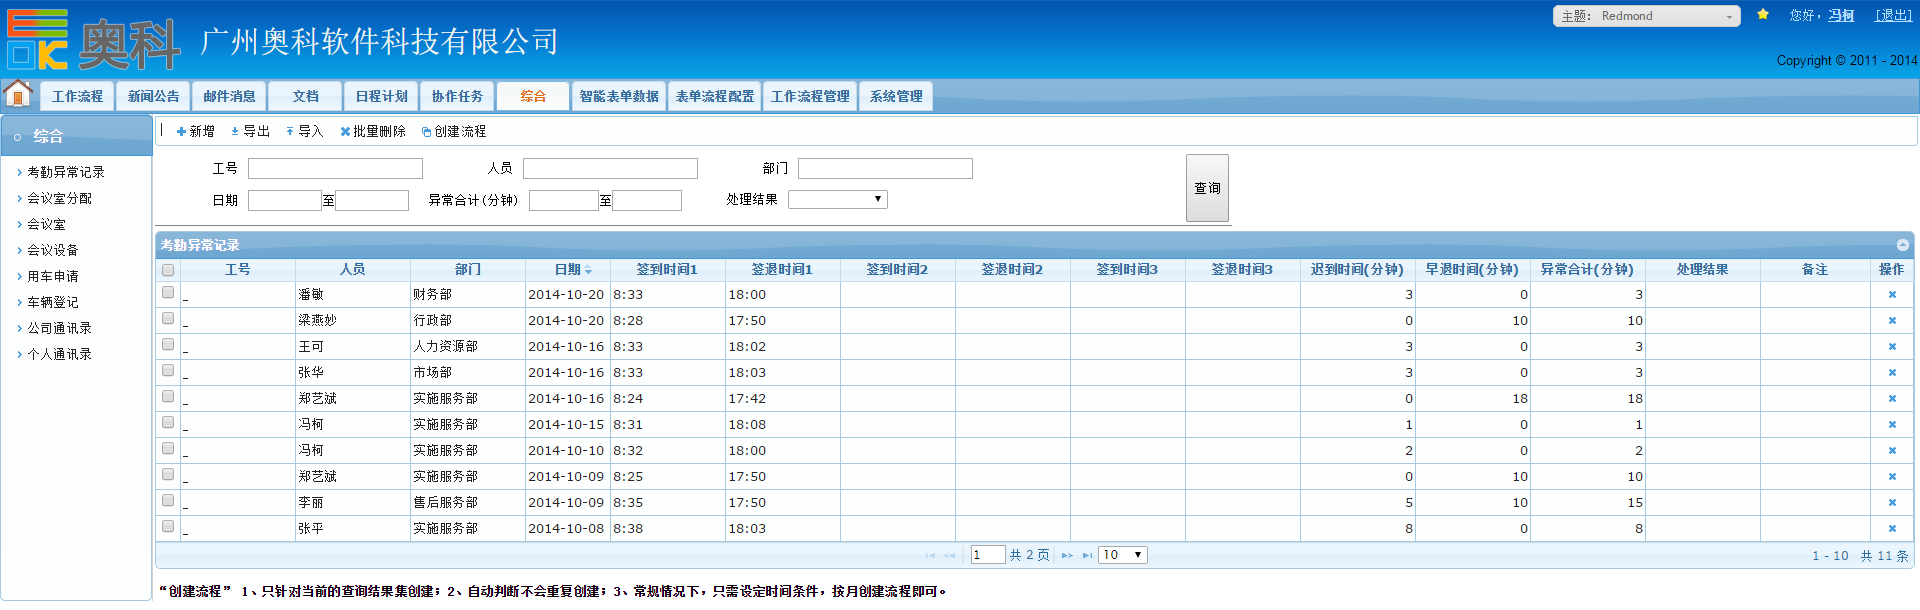Click the home icon in navigation bar
The width and height of the screenshot is (1920, 610).
point(18,95)
